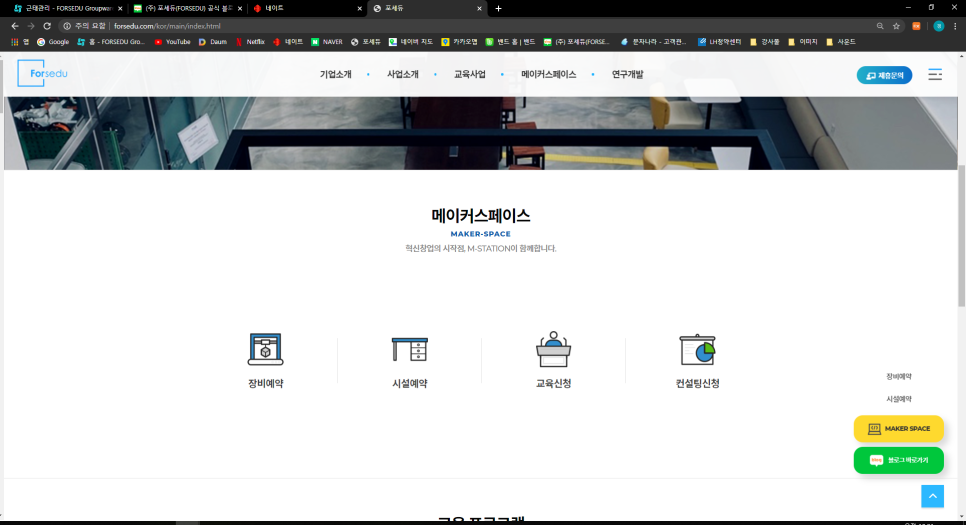Click the 교육신청 label
Screen dimensions: 966x525
click(553, 383)
